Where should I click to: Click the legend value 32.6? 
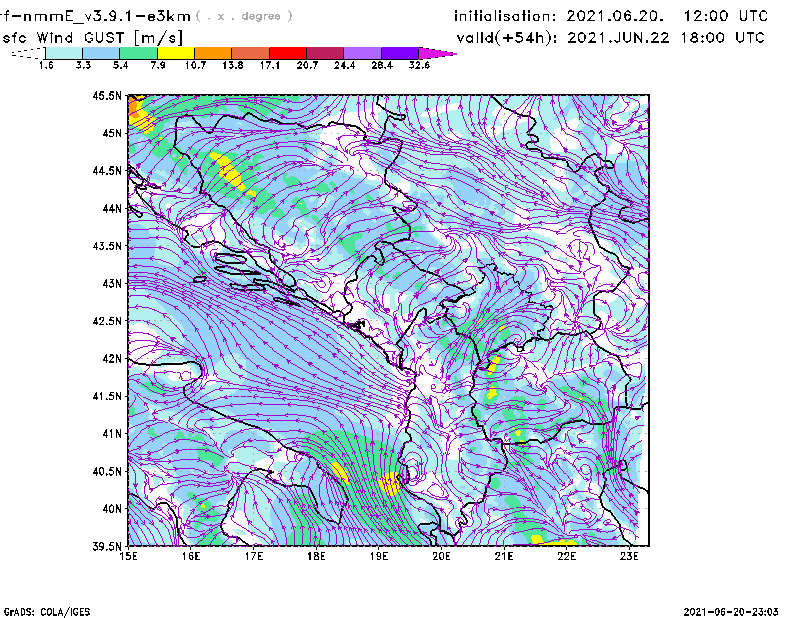point(419,65)
